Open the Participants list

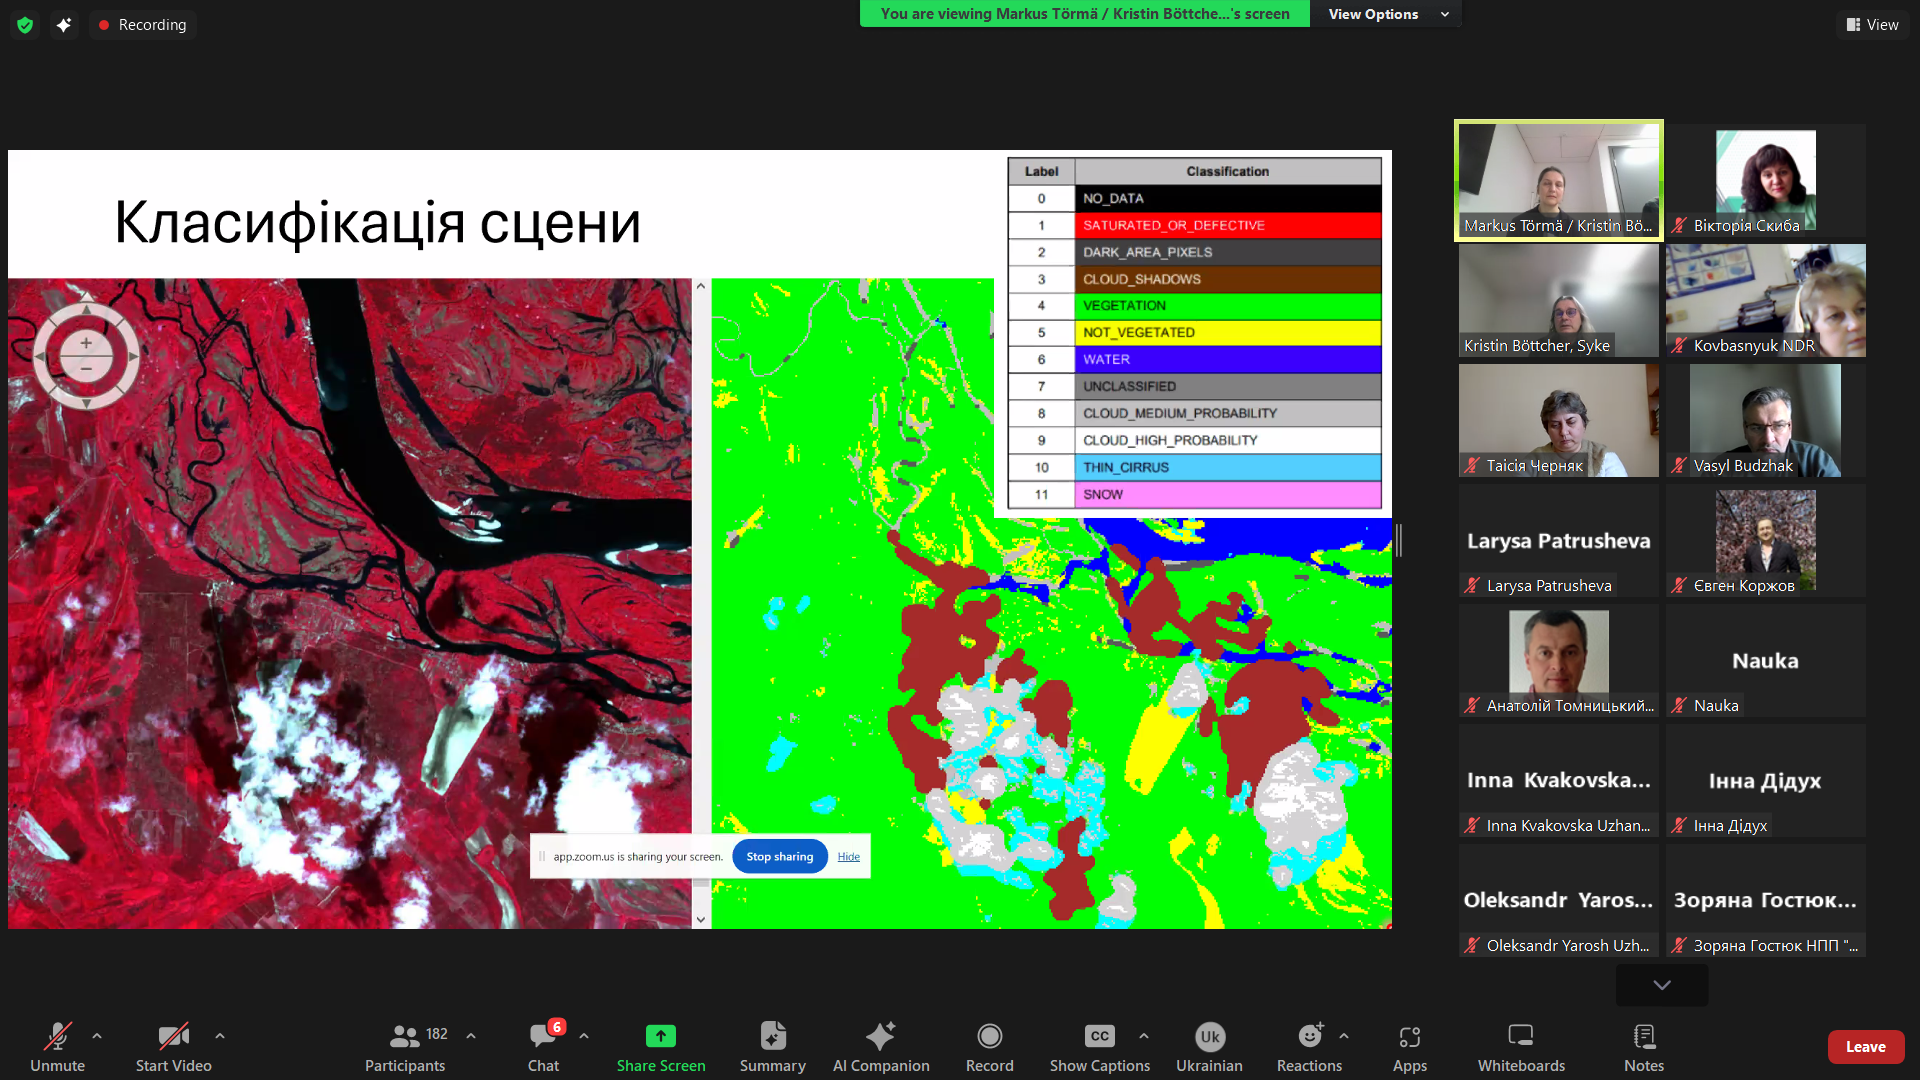point(404,1047)
